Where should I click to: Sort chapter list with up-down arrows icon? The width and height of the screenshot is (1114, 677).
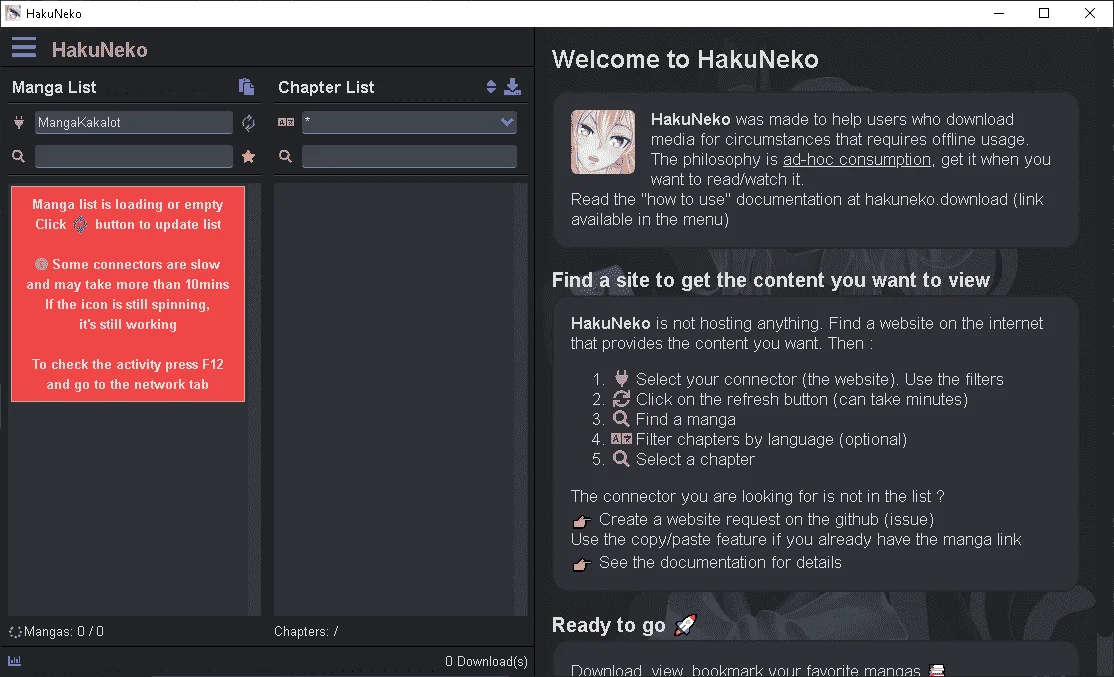[x=491, y=87]
